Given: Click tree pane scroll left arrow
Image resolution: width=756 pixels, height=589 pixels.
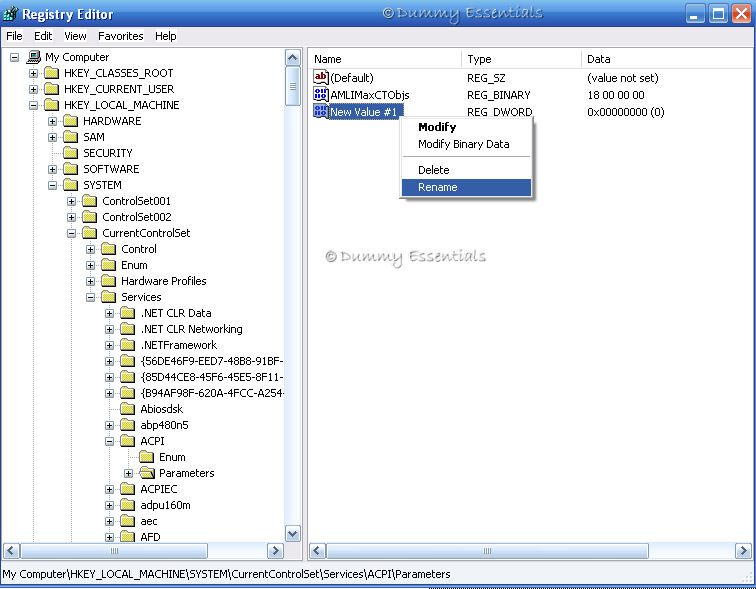Looking at the screenshot, I should tap(12, 551).
